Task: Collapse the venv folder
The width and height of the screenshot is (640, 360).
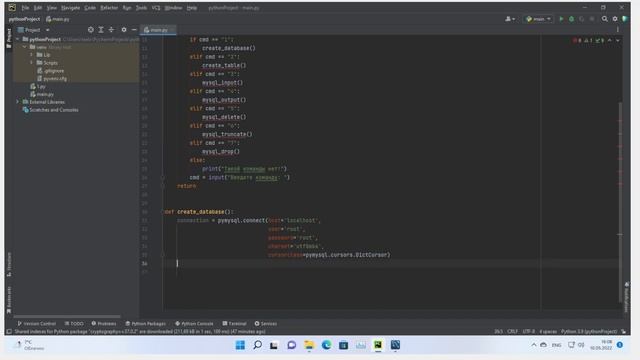Action: 24,47
